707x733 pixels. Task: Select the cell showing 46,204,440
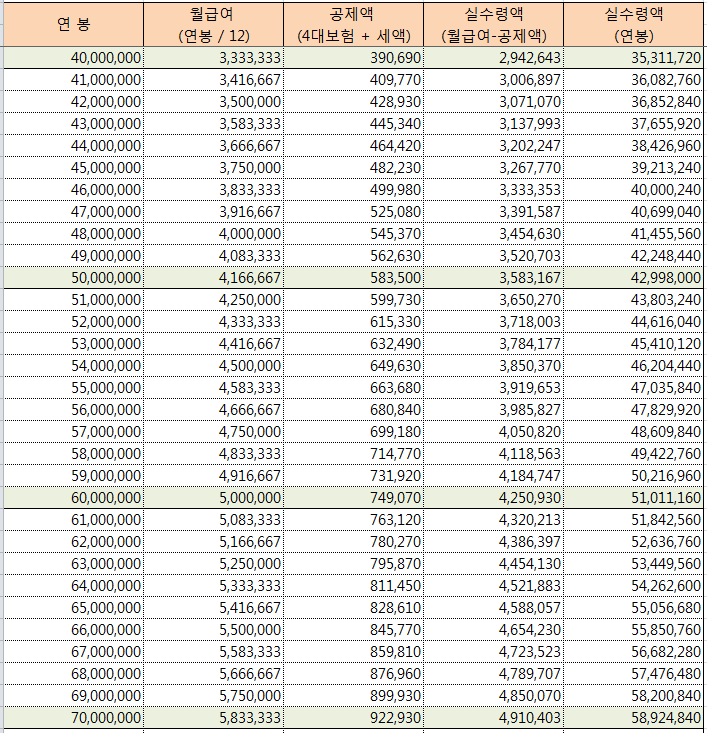pyautogui.click(x=634, y=366)
